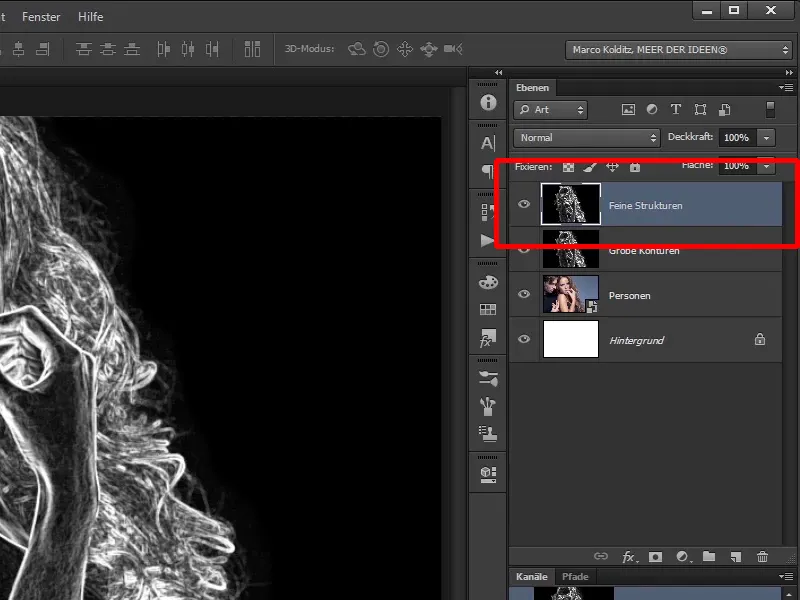This screenshot has width=800, height=600.
Task: Select the Feine Strukturen layer name
Action: (645, 206)
